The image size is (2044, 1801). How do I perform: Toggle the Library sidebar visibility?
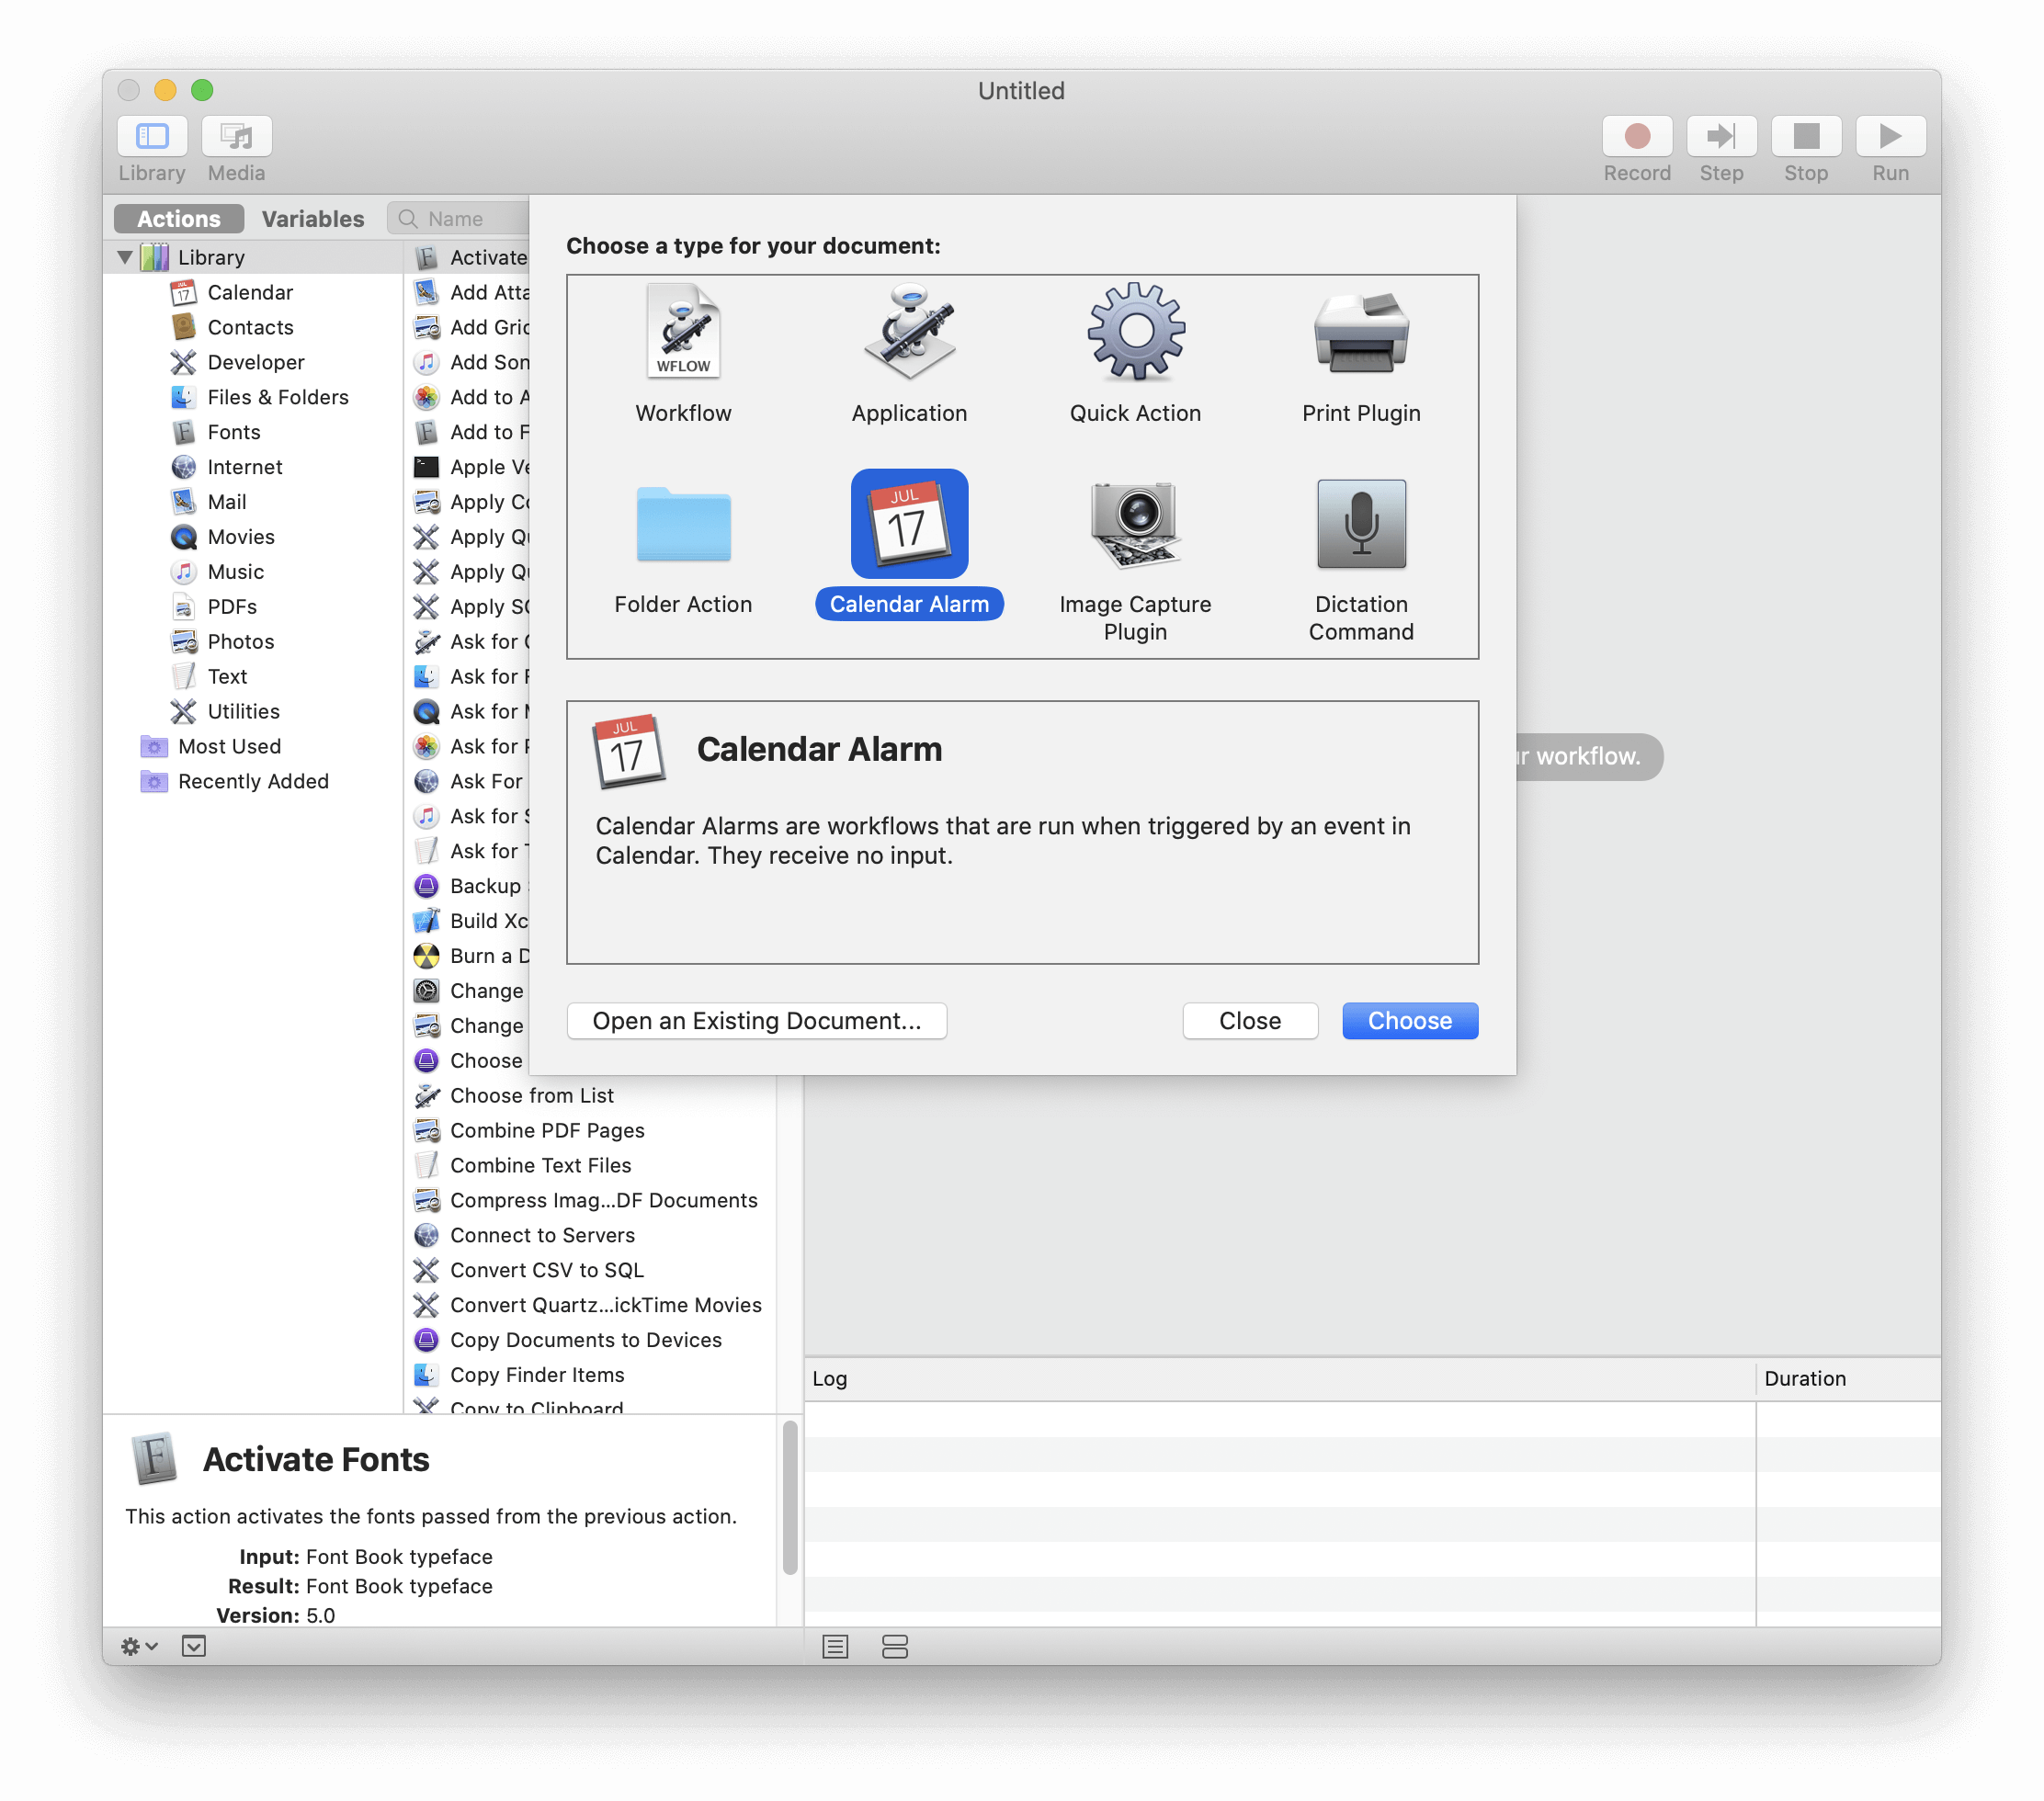(x=151, y=136)
